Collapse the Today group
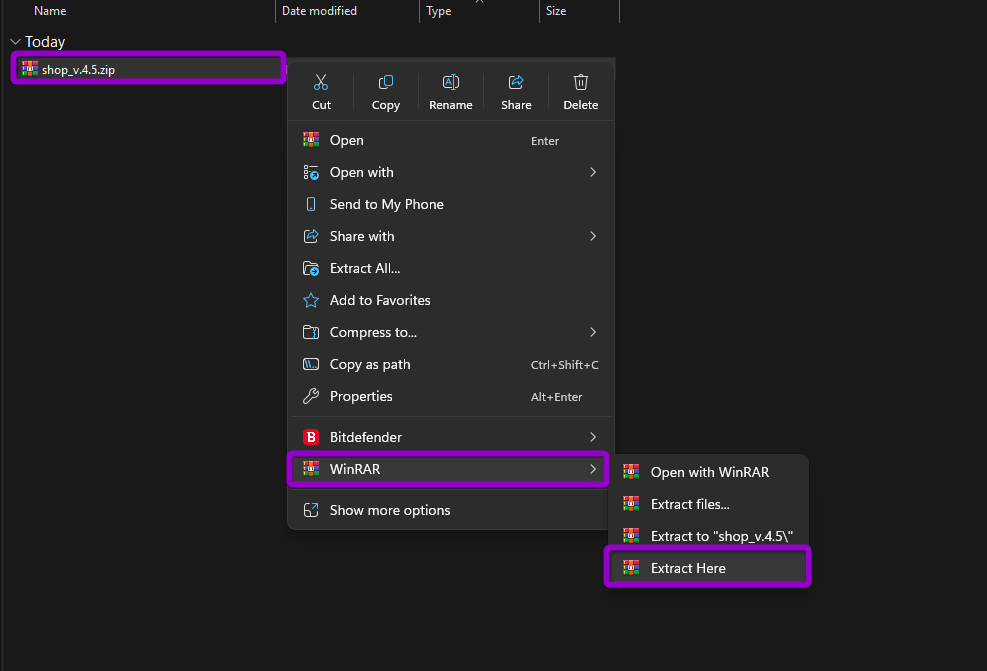The image size is (987, 671). click(15, 42)
